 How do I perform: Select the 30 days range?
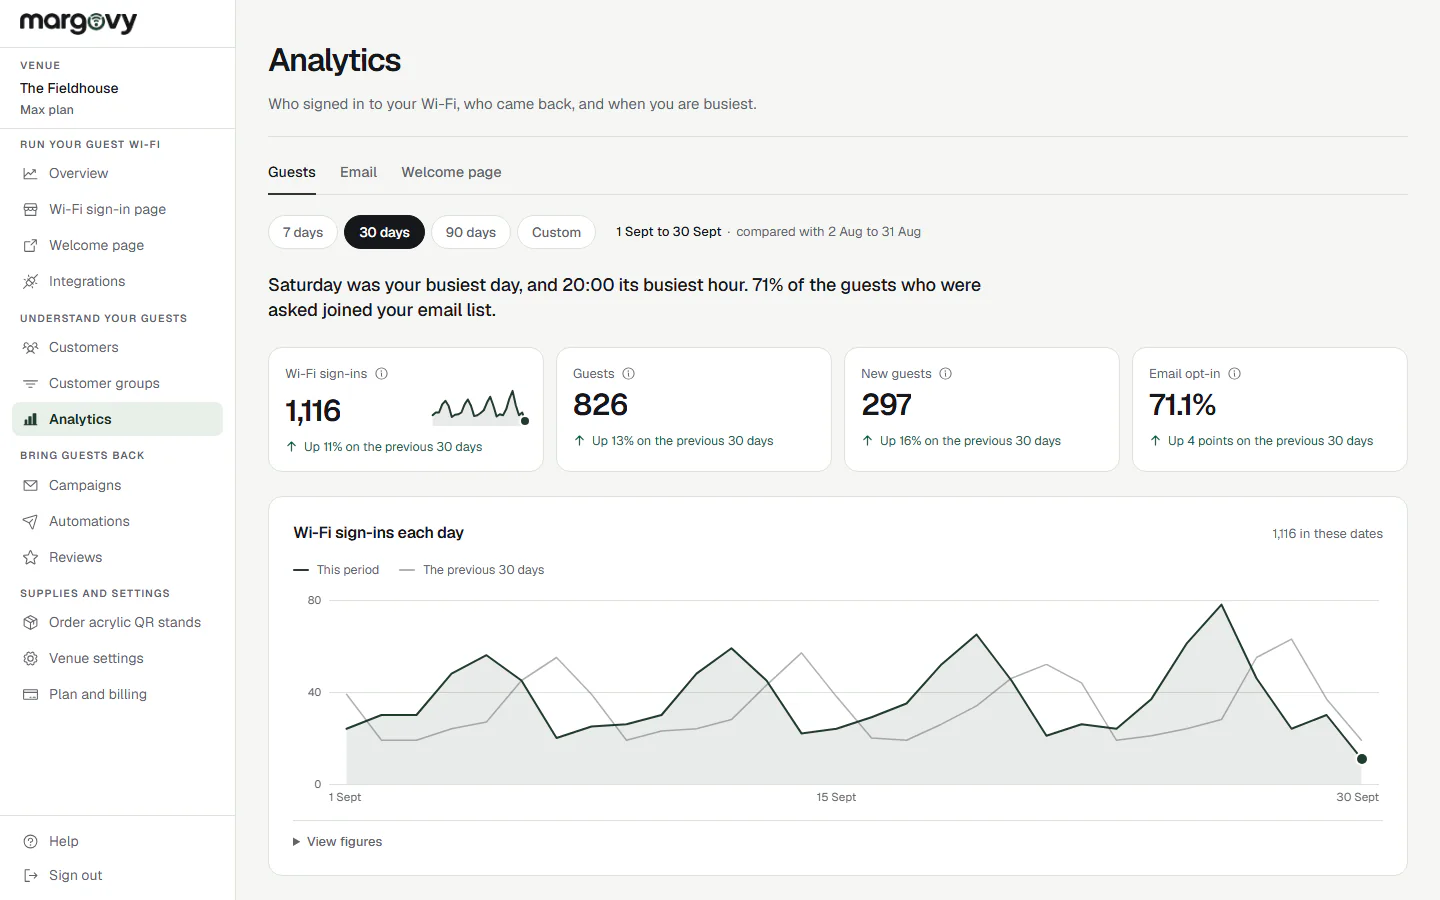pos(384,232)
